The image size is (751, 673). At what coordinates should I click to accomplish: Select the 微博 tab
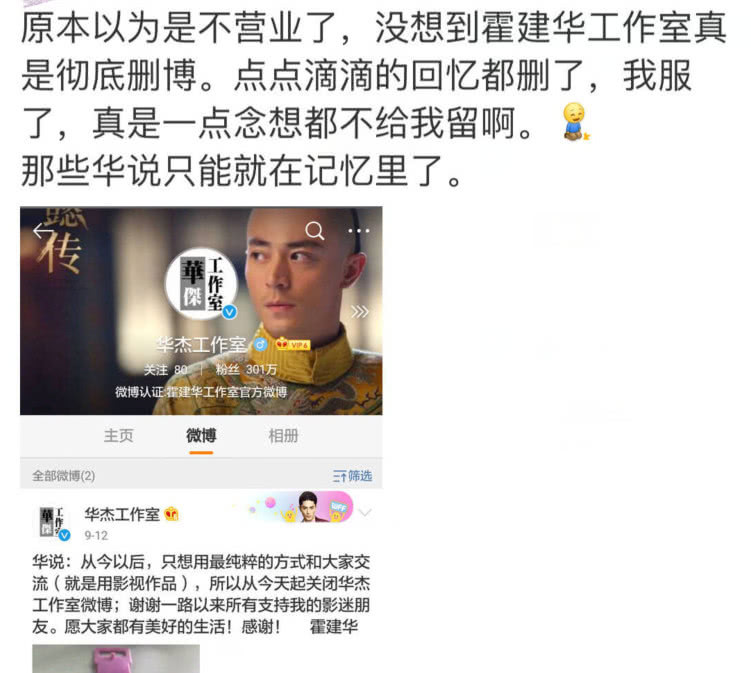(x=201, y=436)
